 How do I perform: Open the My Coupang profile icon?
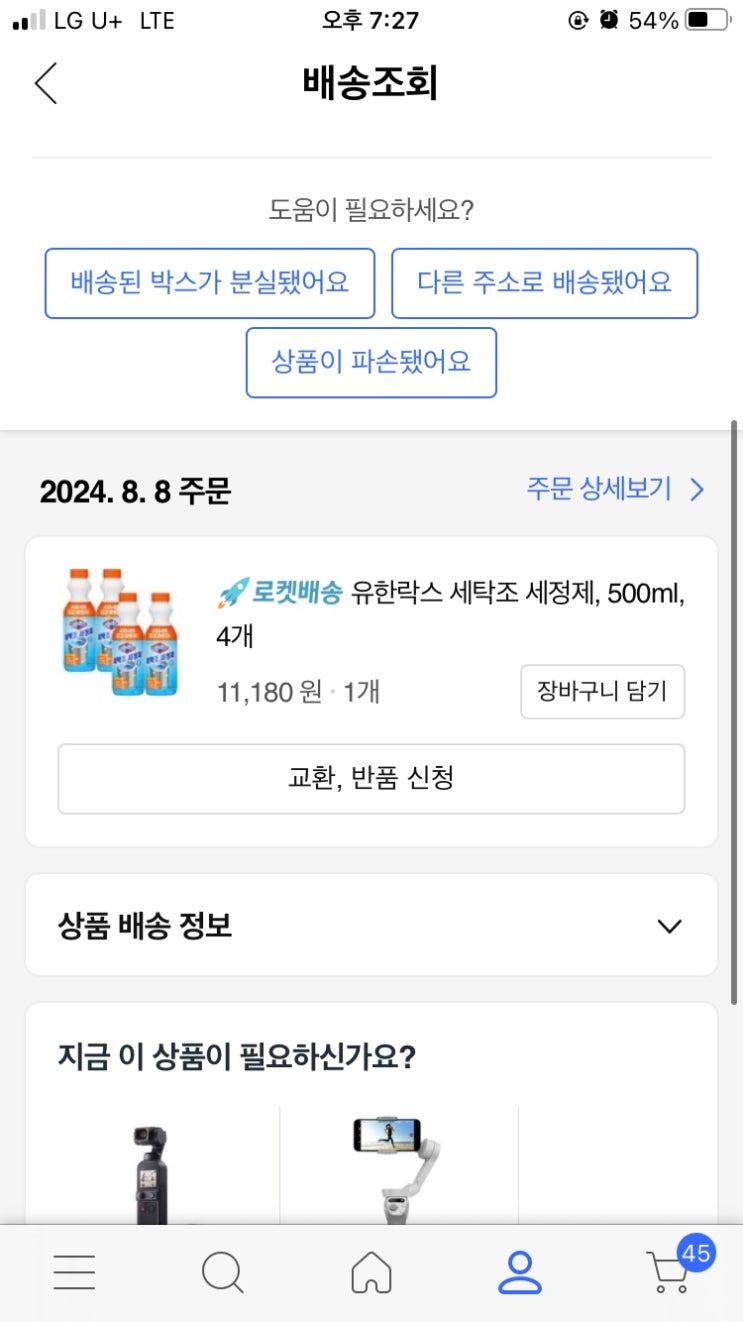[519, 1272]
